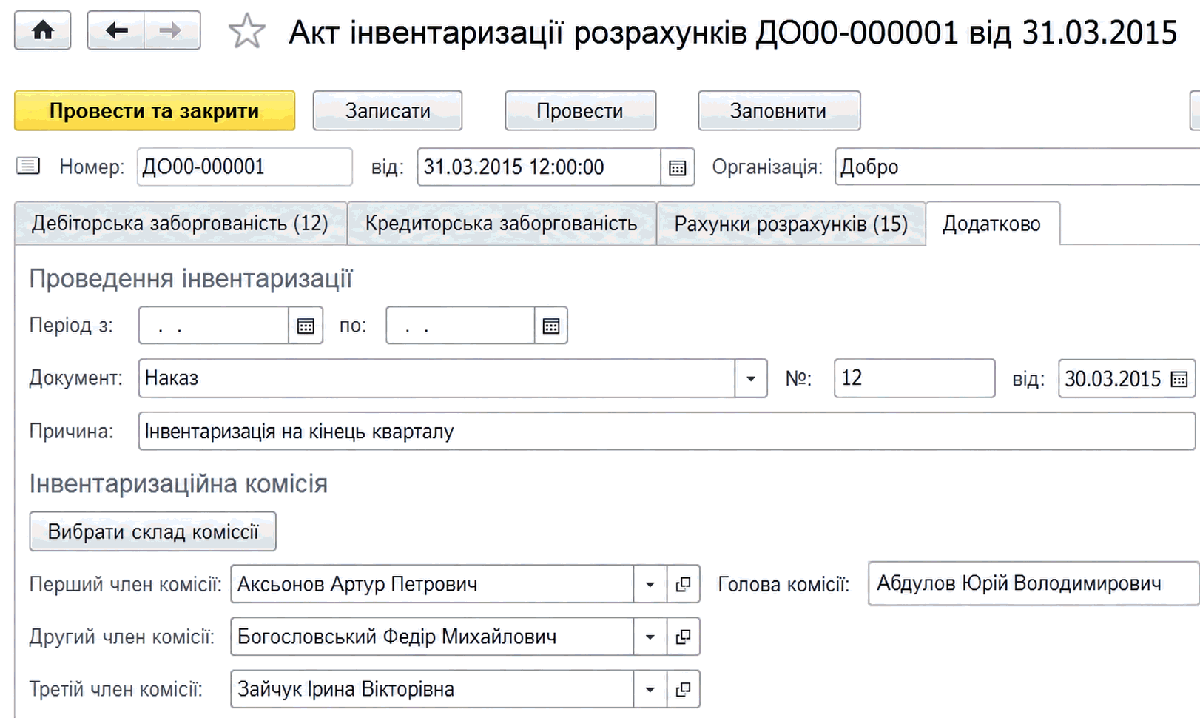Open the document status icon beside Номер
1200x718 pixels.
click(28, 167)
